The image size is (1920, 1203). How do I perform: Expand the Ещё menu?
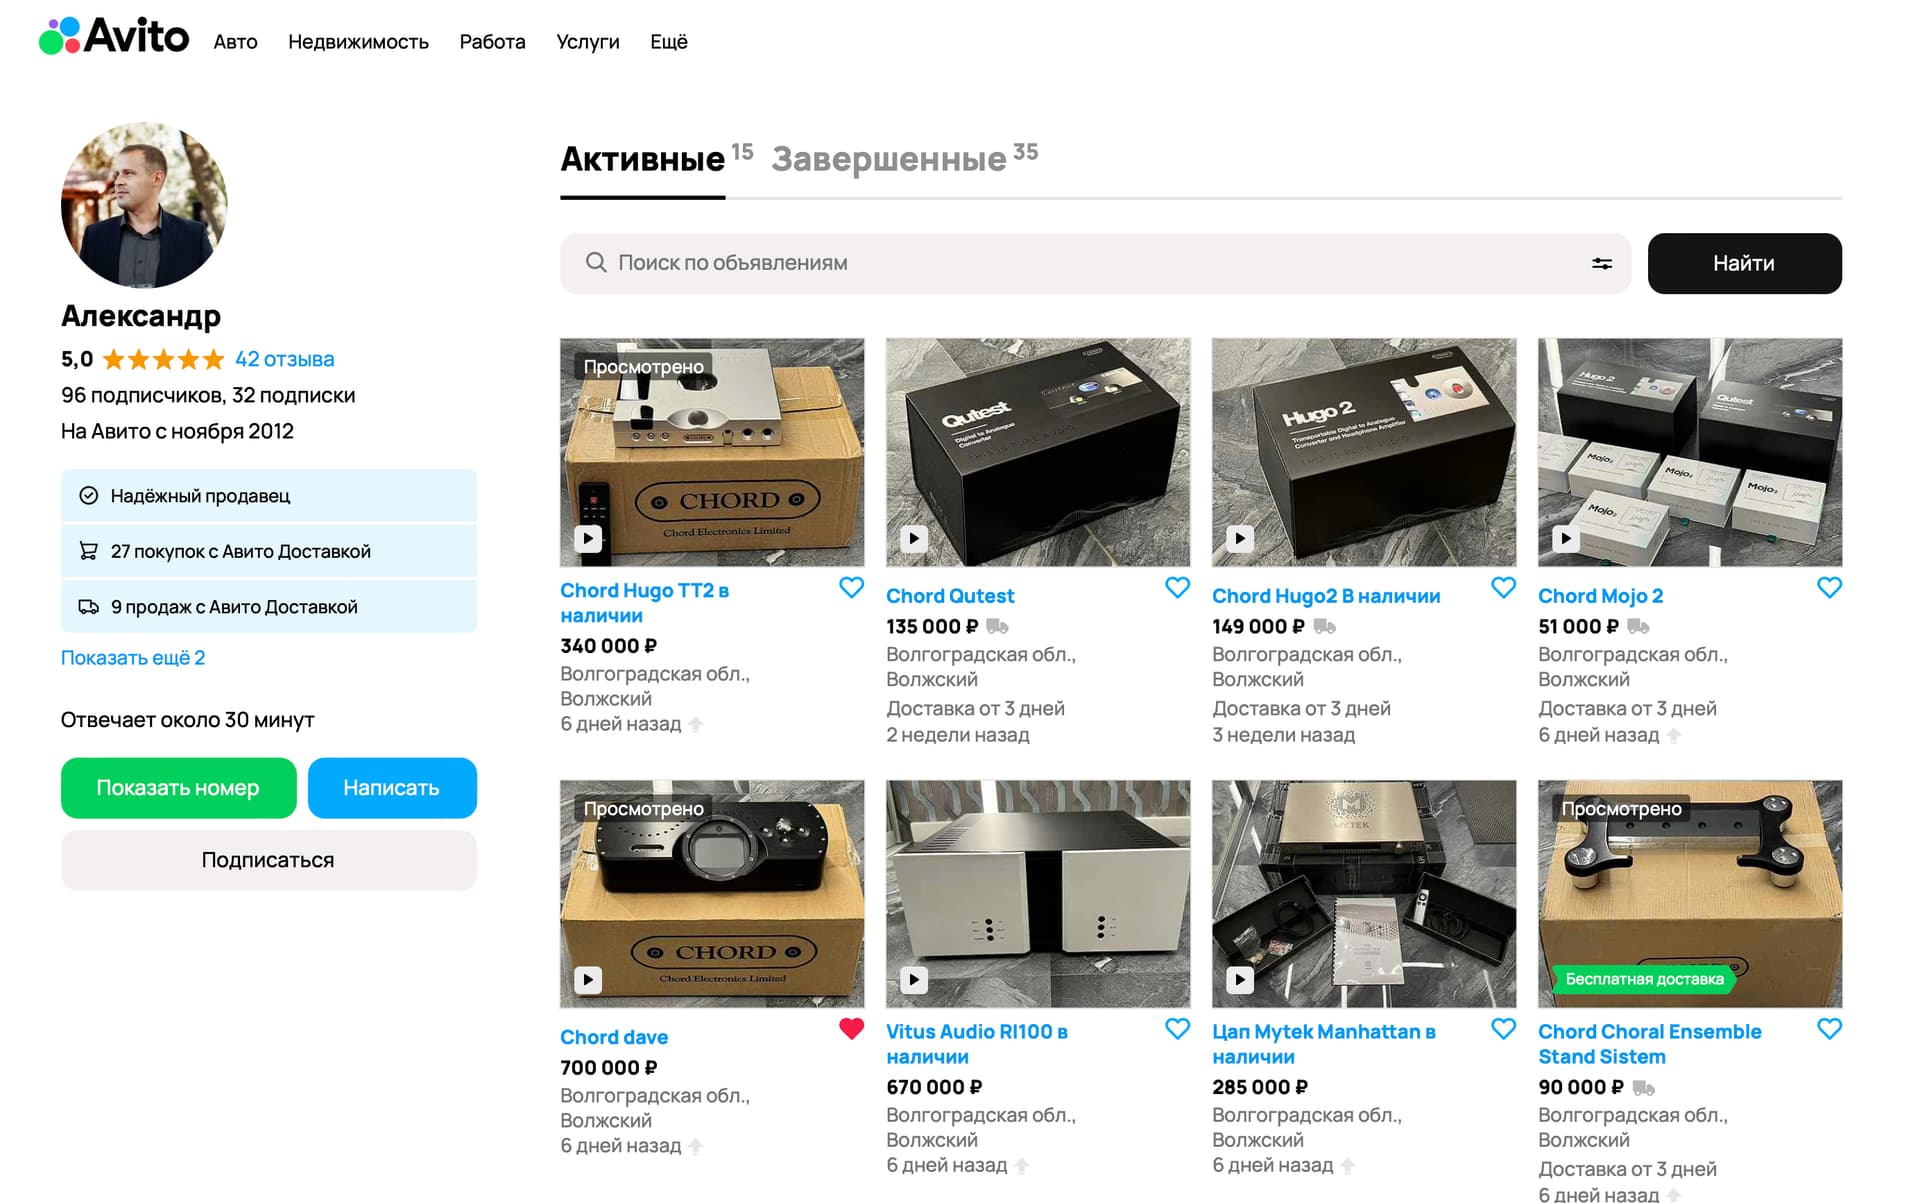pyautogui.click(x=669, y=42)
